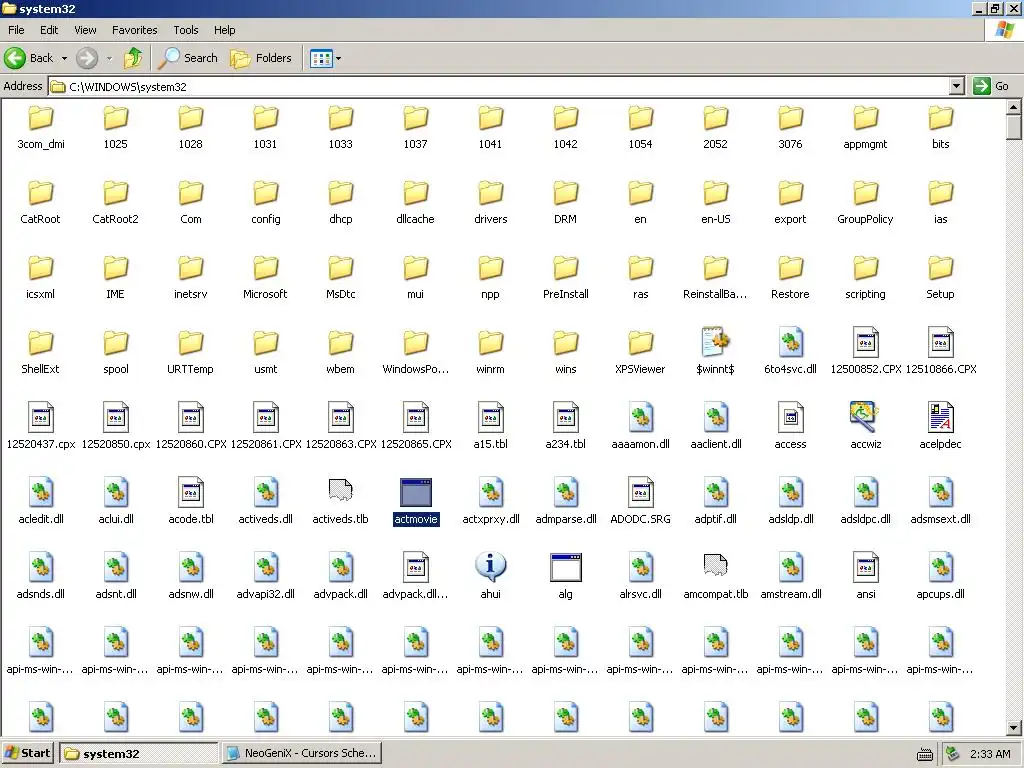Go forward with the Forward arrow
This screenshot has height=768, width=1024.
coord(87,58)
